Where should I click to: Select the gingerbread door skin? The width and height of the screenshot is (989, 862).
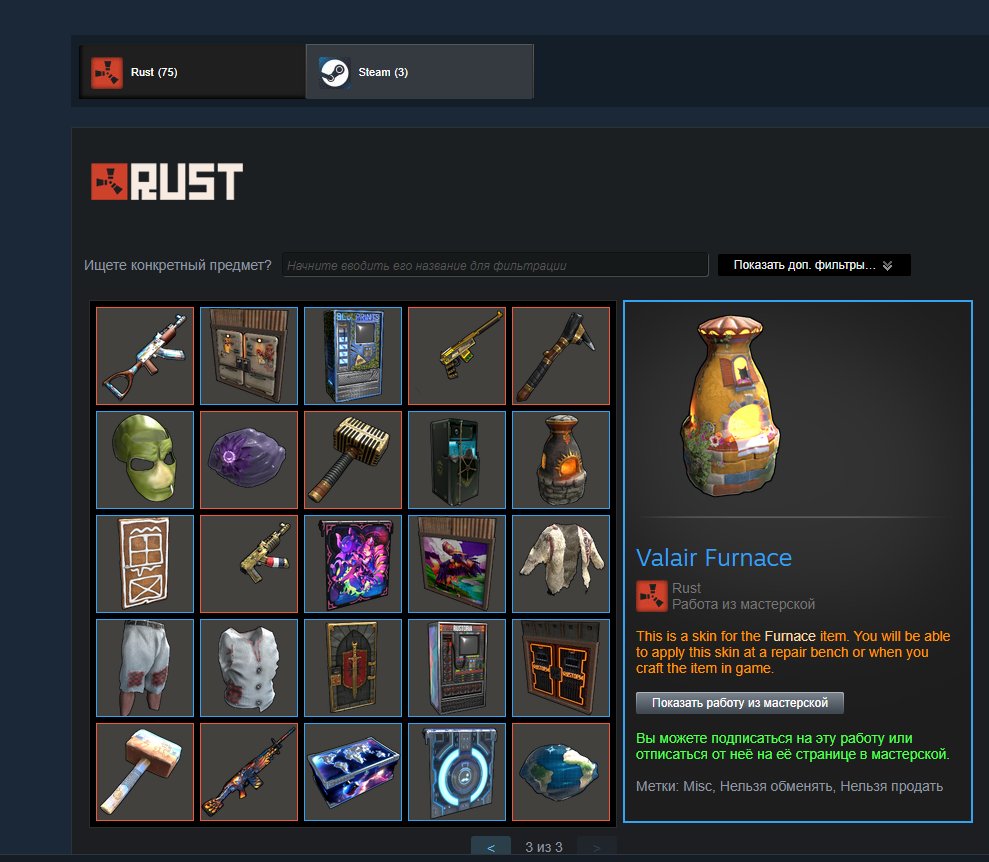coord(145,564)
